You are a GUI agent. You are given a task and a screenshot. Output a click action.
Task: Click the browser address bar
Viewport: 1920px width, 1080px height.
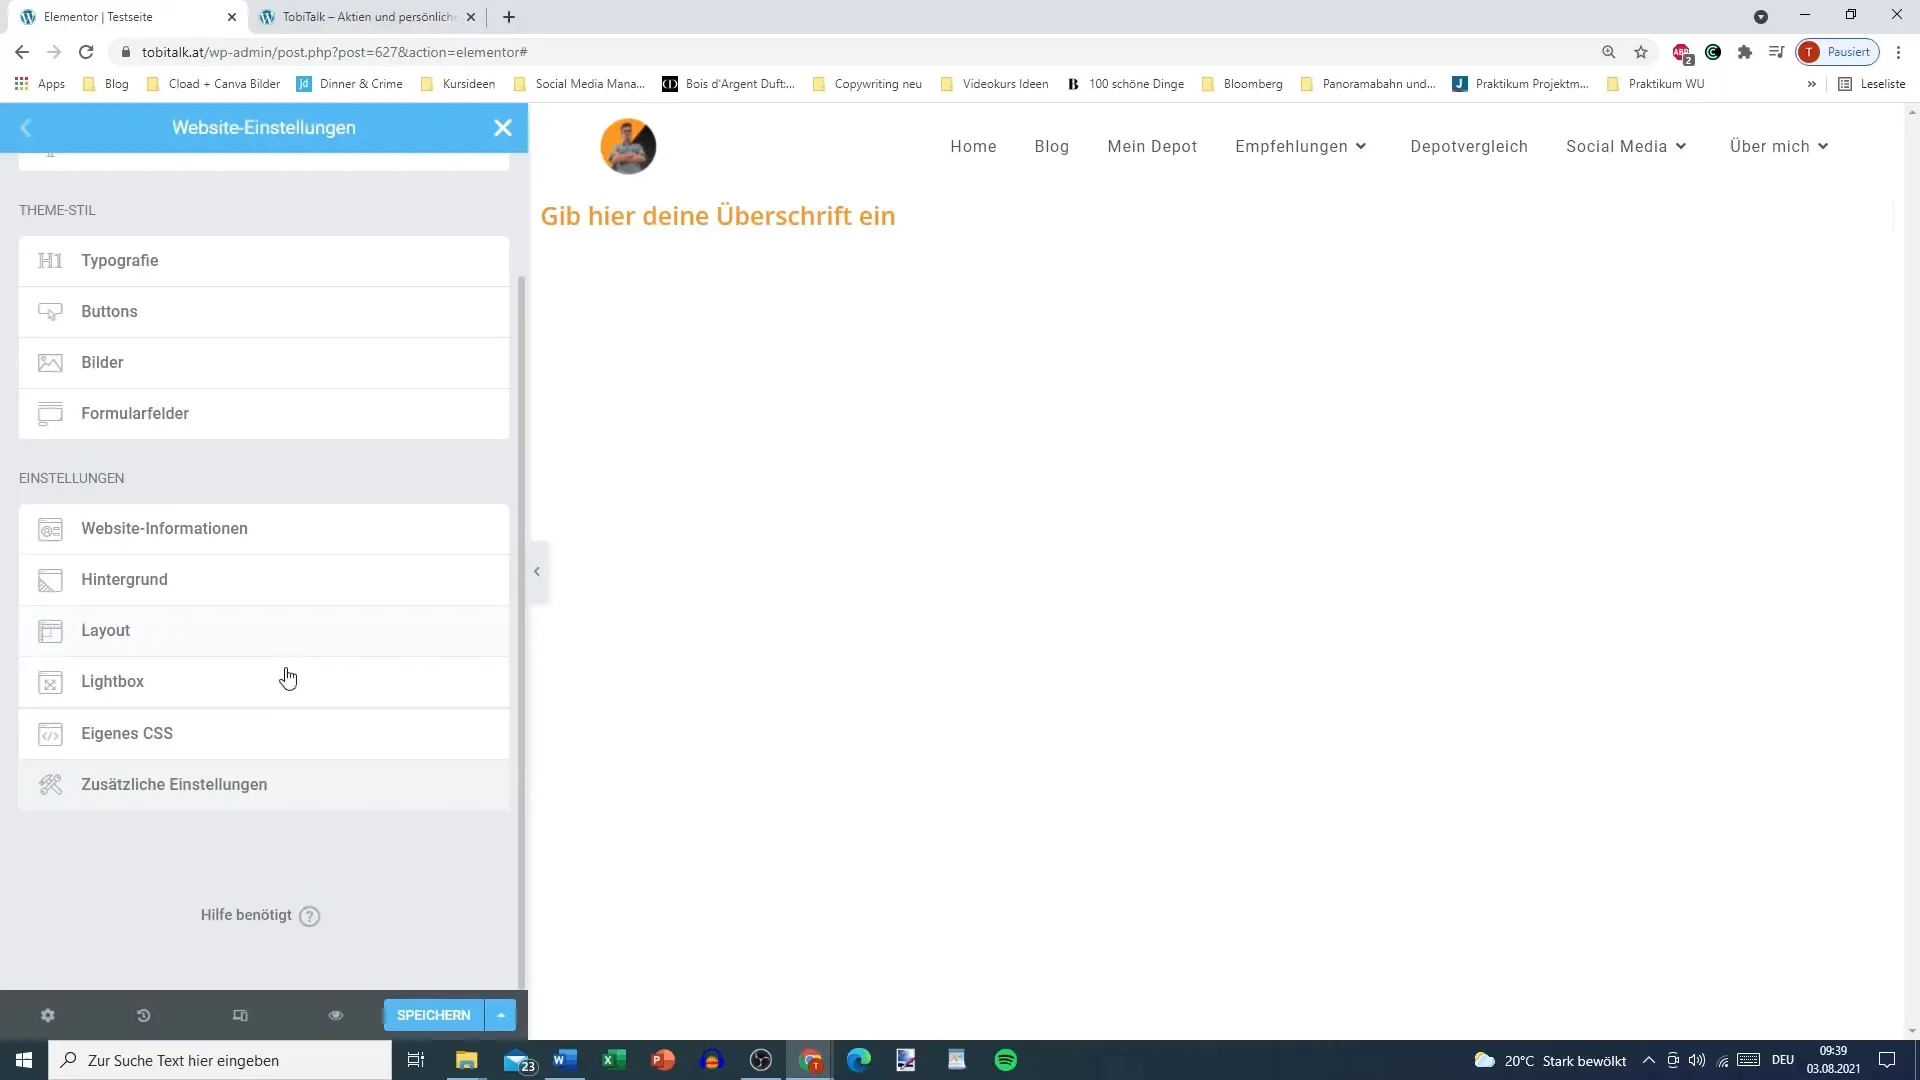pyautogui.click(x=860, y=52)
